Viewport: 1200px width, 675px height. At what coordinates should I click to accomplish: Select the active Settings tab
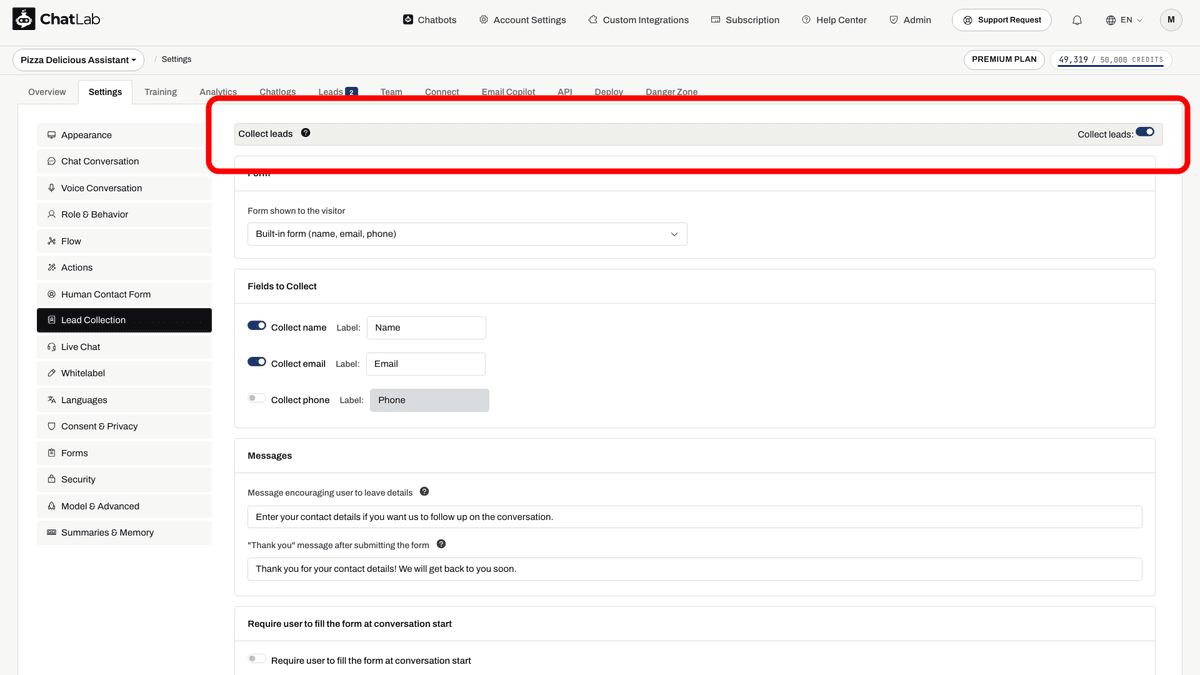point(105,92)
